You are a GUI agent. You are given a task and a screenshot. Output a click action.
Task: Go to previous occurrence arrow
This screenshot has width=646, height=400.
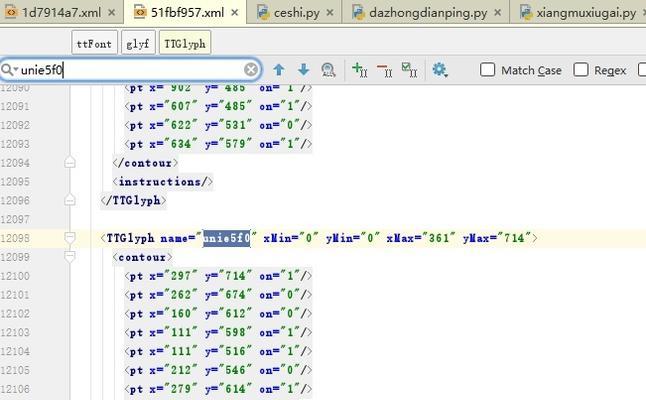pyautogui.click(x=279, y=70)
